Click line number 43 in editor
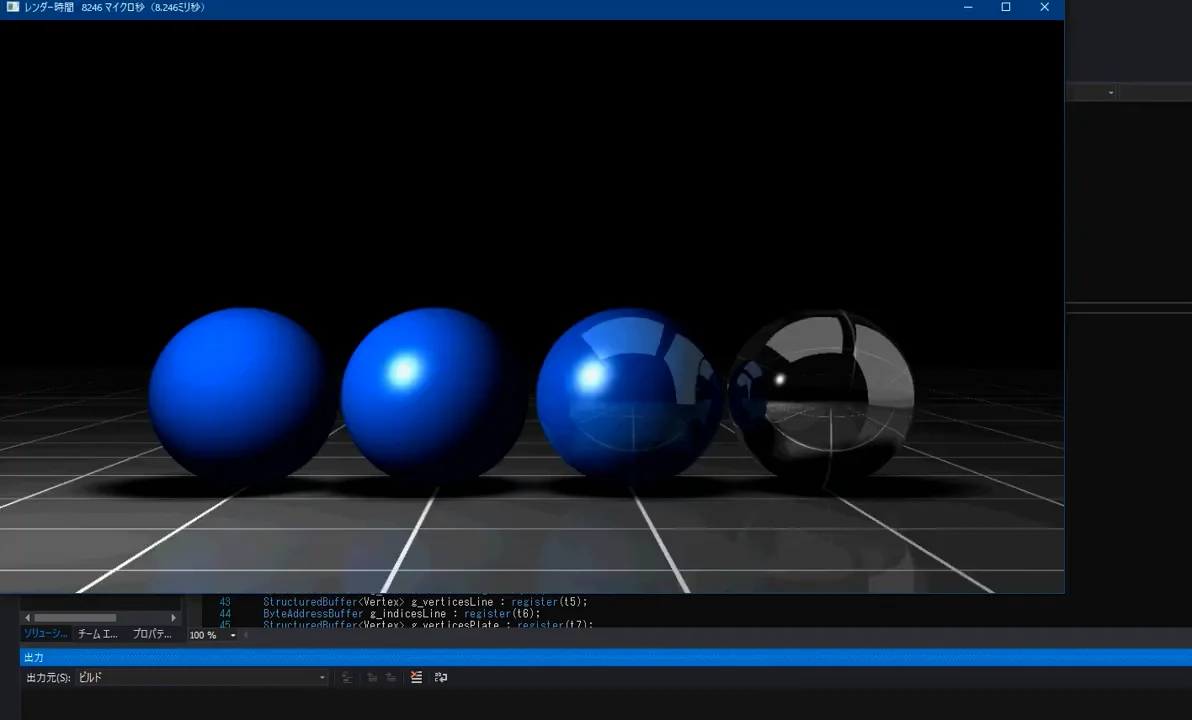The height and width of the screenshot is (720, 1192). click(x=225, y=601)
